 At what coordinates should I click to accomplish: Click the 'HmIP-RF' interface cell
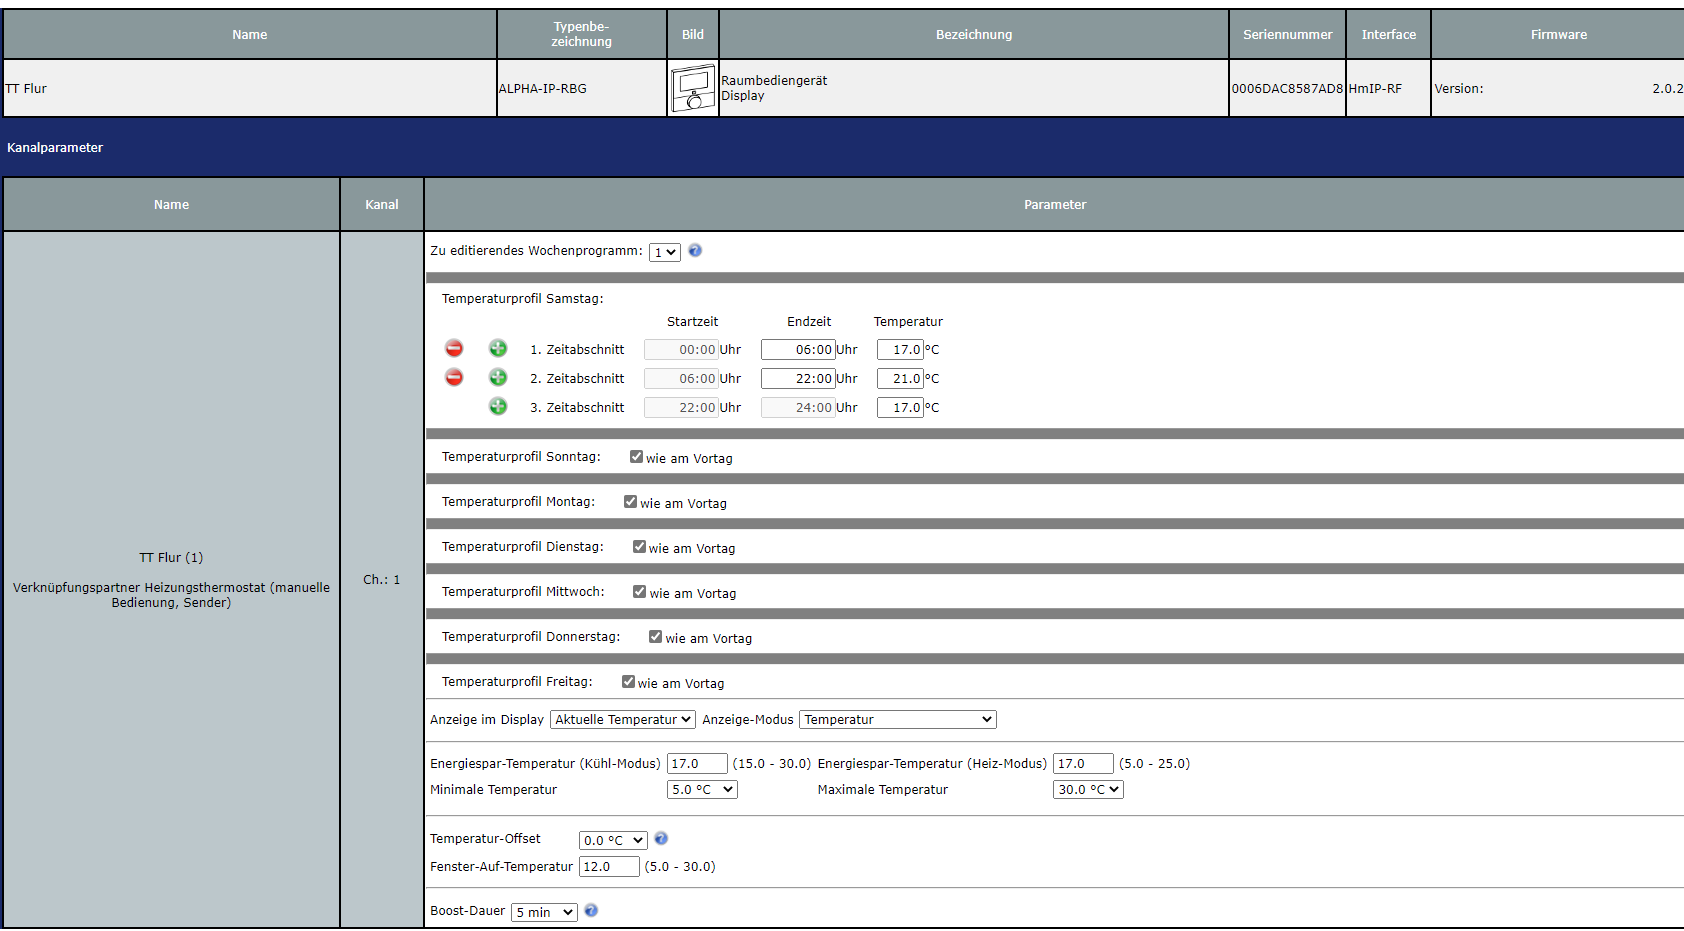[x=1388, y=88]
